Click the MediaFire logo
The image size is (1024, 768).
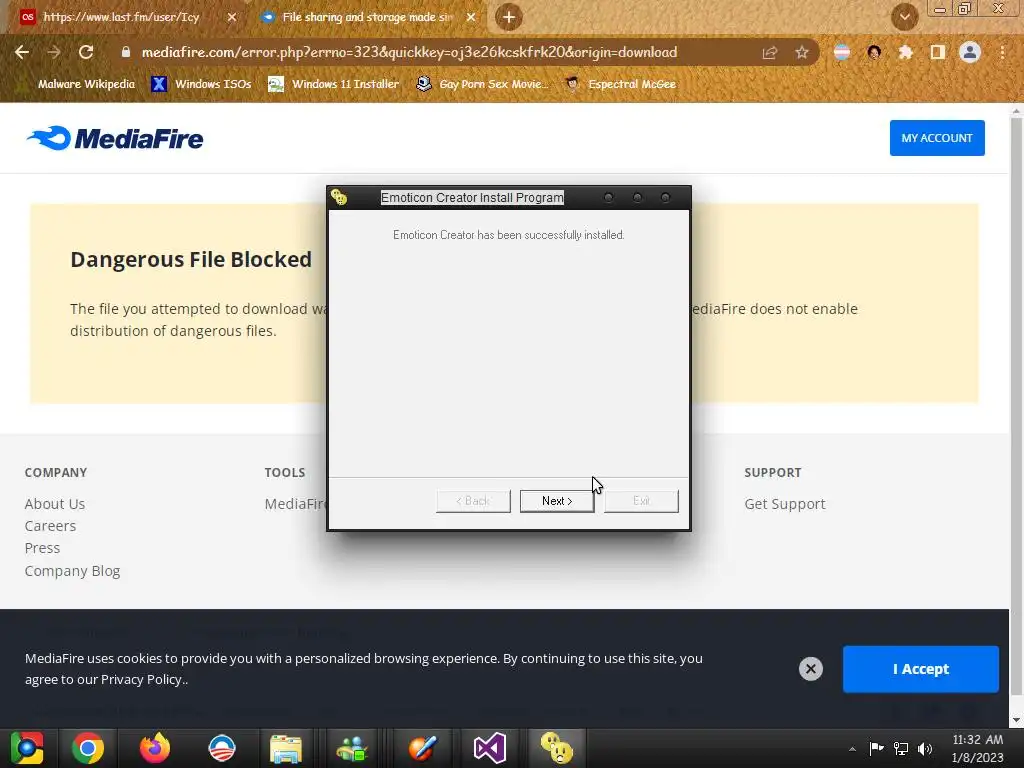(115, 138)
